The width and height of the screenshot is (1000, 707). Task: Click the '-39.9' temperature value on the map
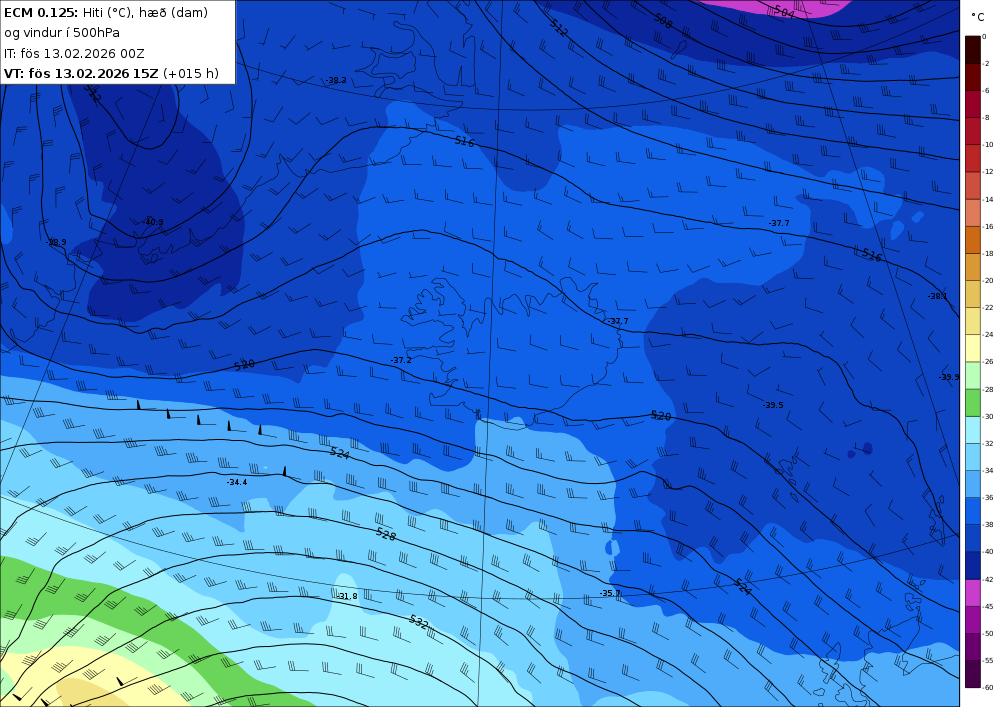pos(948,377)
